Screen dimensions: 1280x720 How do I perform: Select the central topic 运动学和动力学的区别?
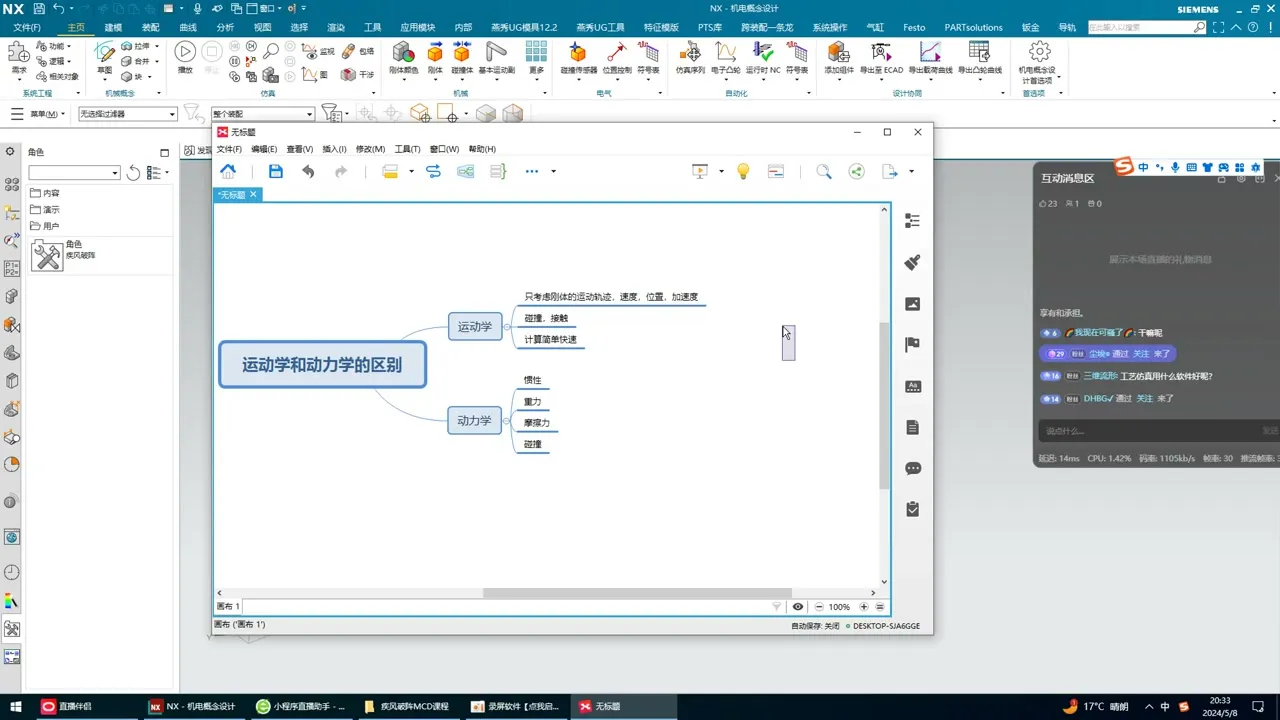point(322,365)
